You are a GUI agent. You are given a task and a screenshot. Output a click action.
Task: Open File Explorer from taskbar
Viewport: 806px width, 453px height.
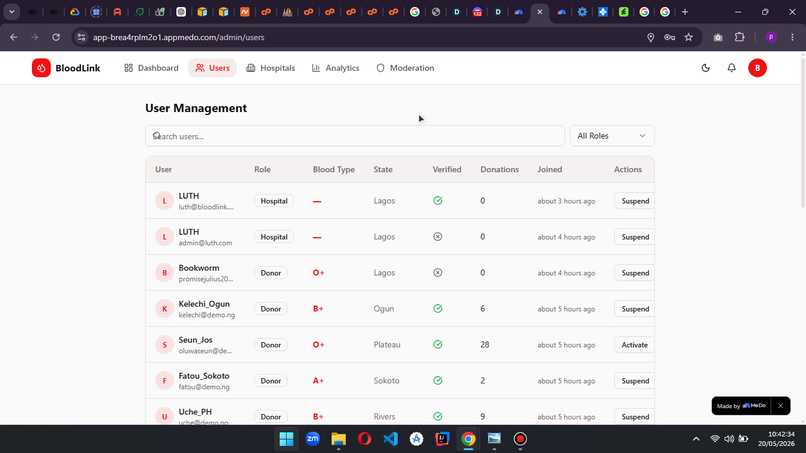[338, 439]
